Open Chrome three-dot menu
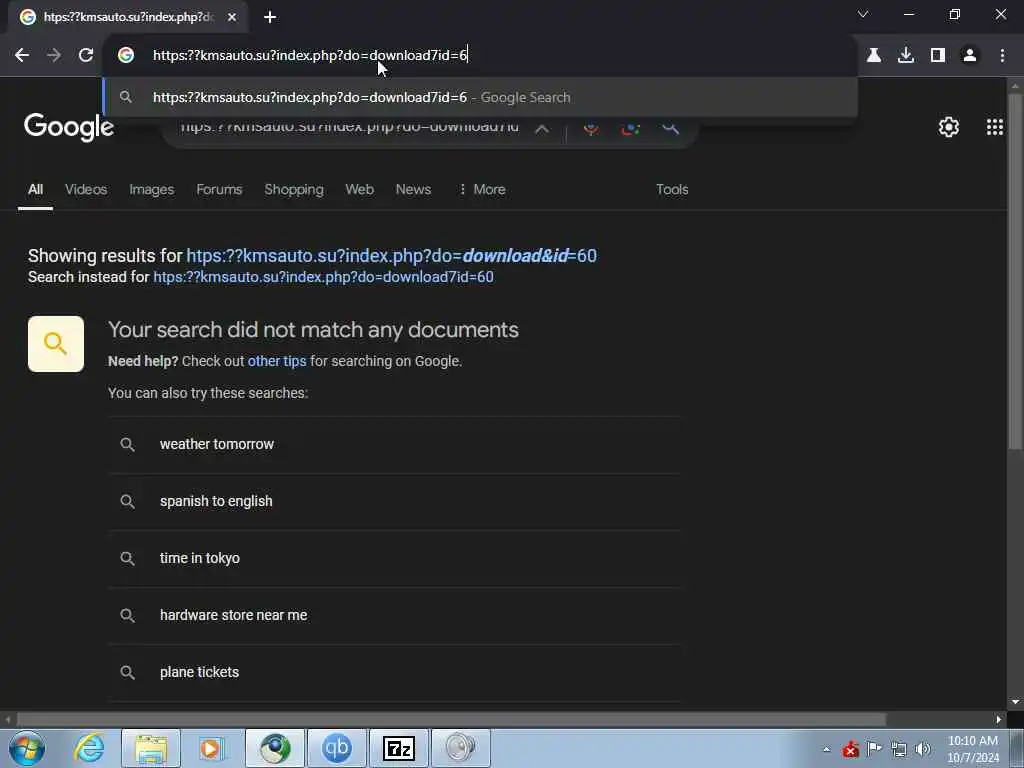1024x768 pixels. pyautogui.click(x=1002, y=56)
